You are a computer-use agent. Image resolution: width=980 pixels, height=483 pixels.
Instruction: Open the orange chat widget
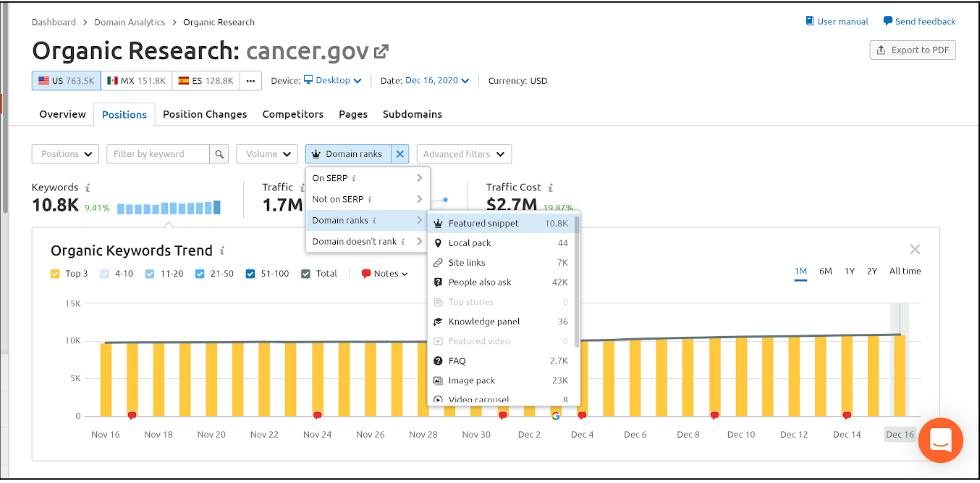(x=941, y=441)
